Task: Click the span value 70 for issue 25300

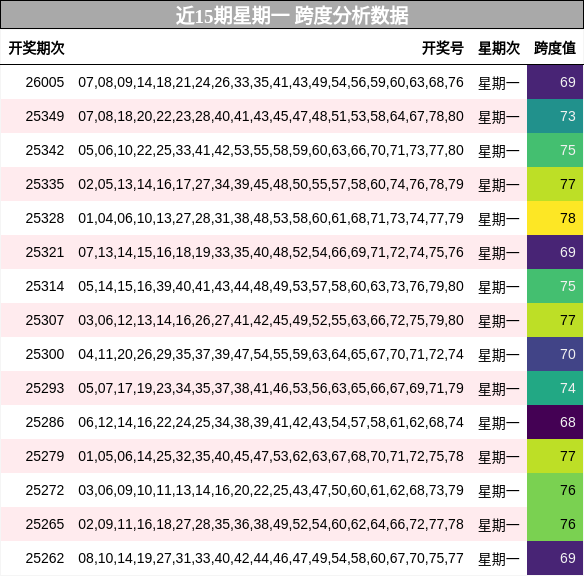Action: [555, 354]
